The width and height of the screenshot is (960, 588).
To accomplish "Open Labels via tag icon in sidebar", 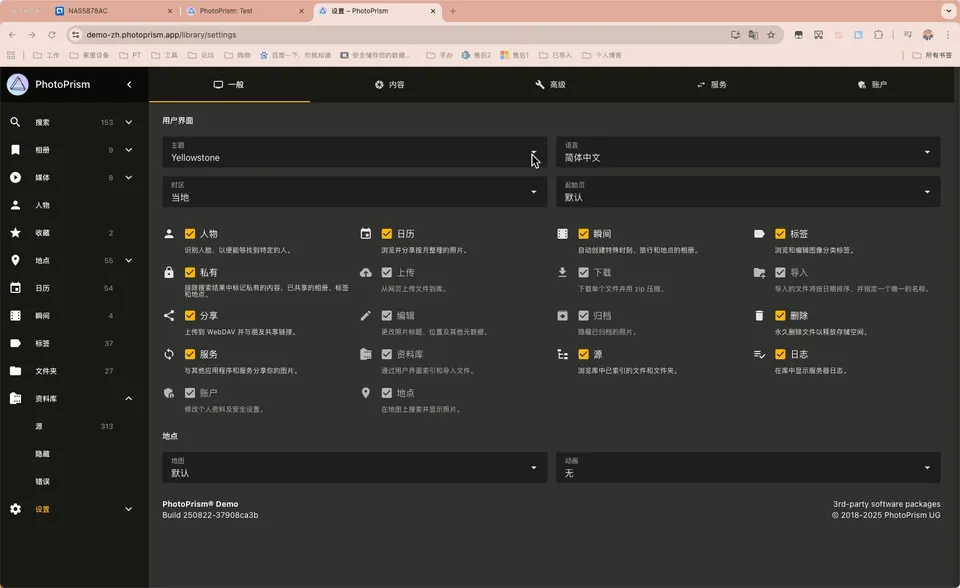I will coord(15,343).
